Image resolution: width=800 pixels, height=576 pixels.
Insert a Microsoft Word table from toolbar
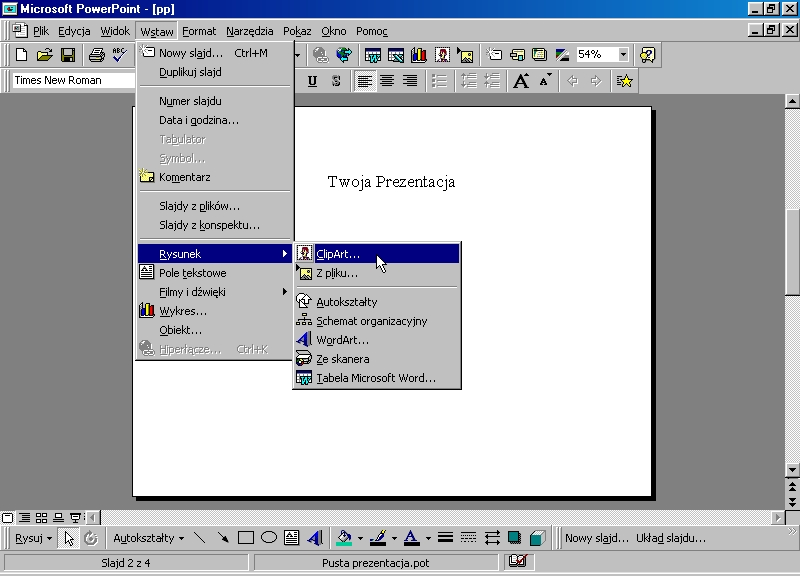click(x=372, y=55)
